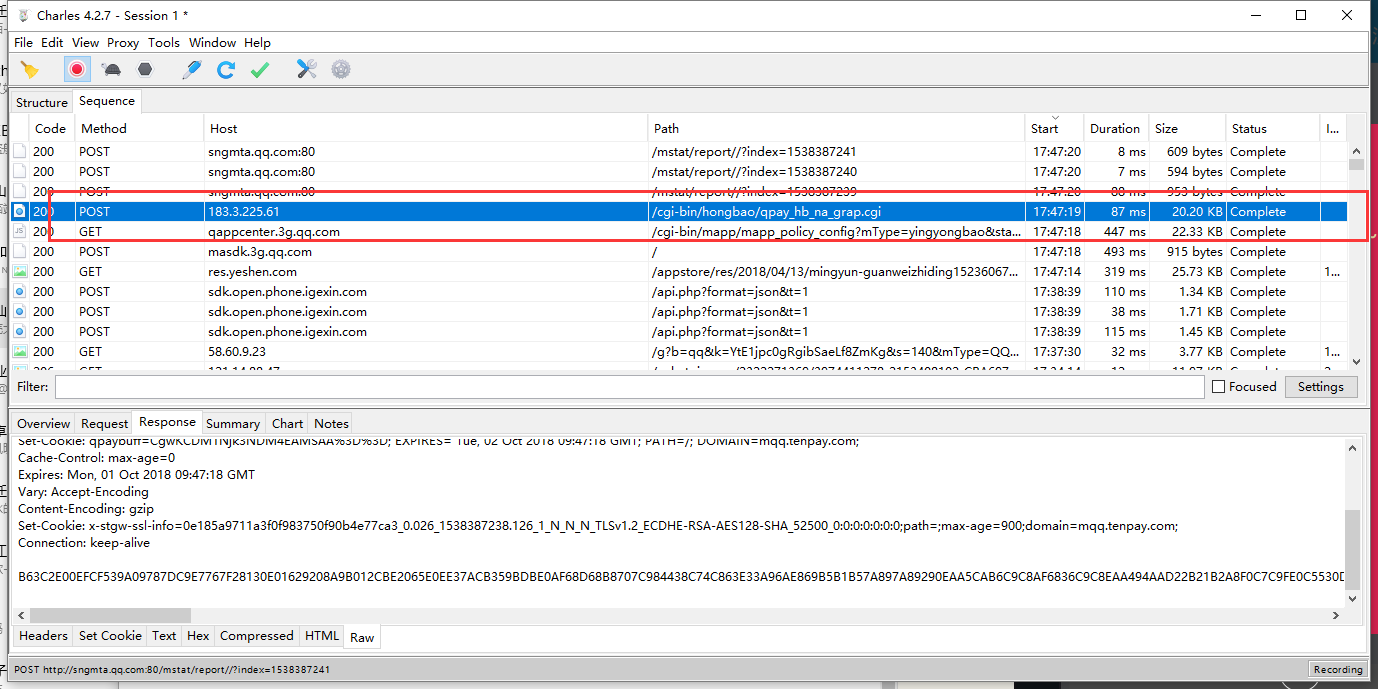
Task: Click the blue icon on the 183.3.225.61 row
Action: click(x=20, y=212)
